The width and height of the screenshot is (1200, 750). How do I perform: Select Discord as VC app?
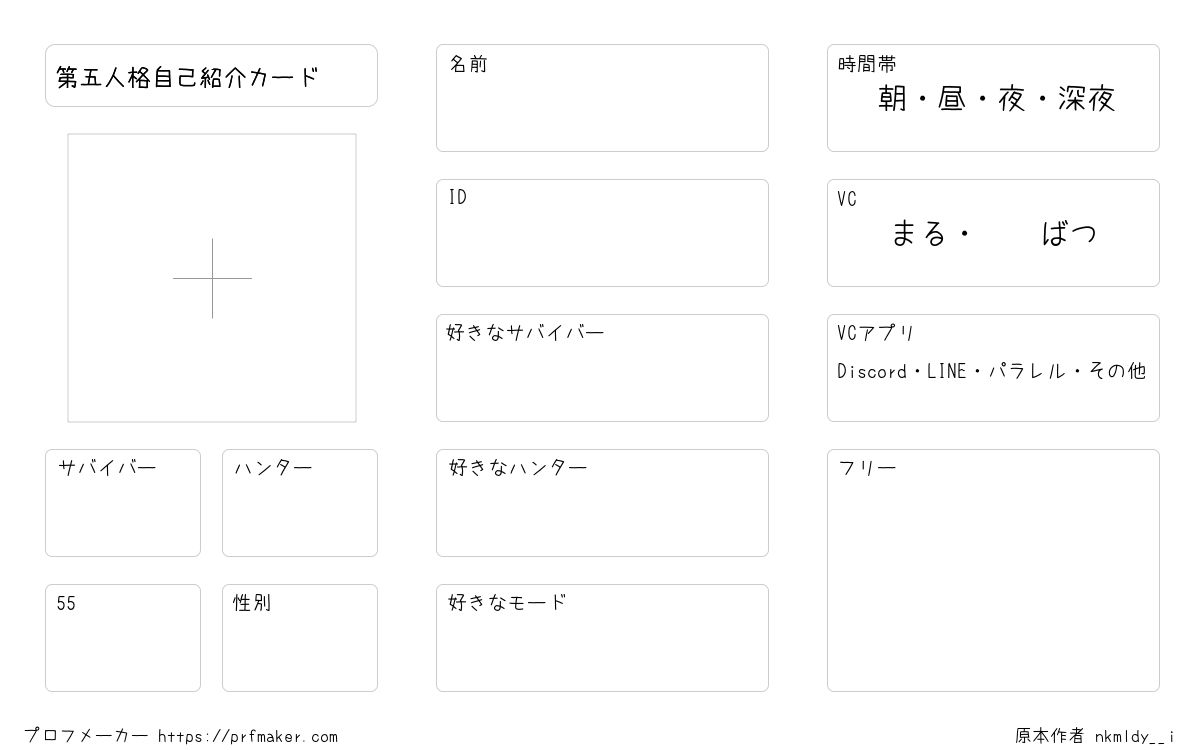coord(872,371)
